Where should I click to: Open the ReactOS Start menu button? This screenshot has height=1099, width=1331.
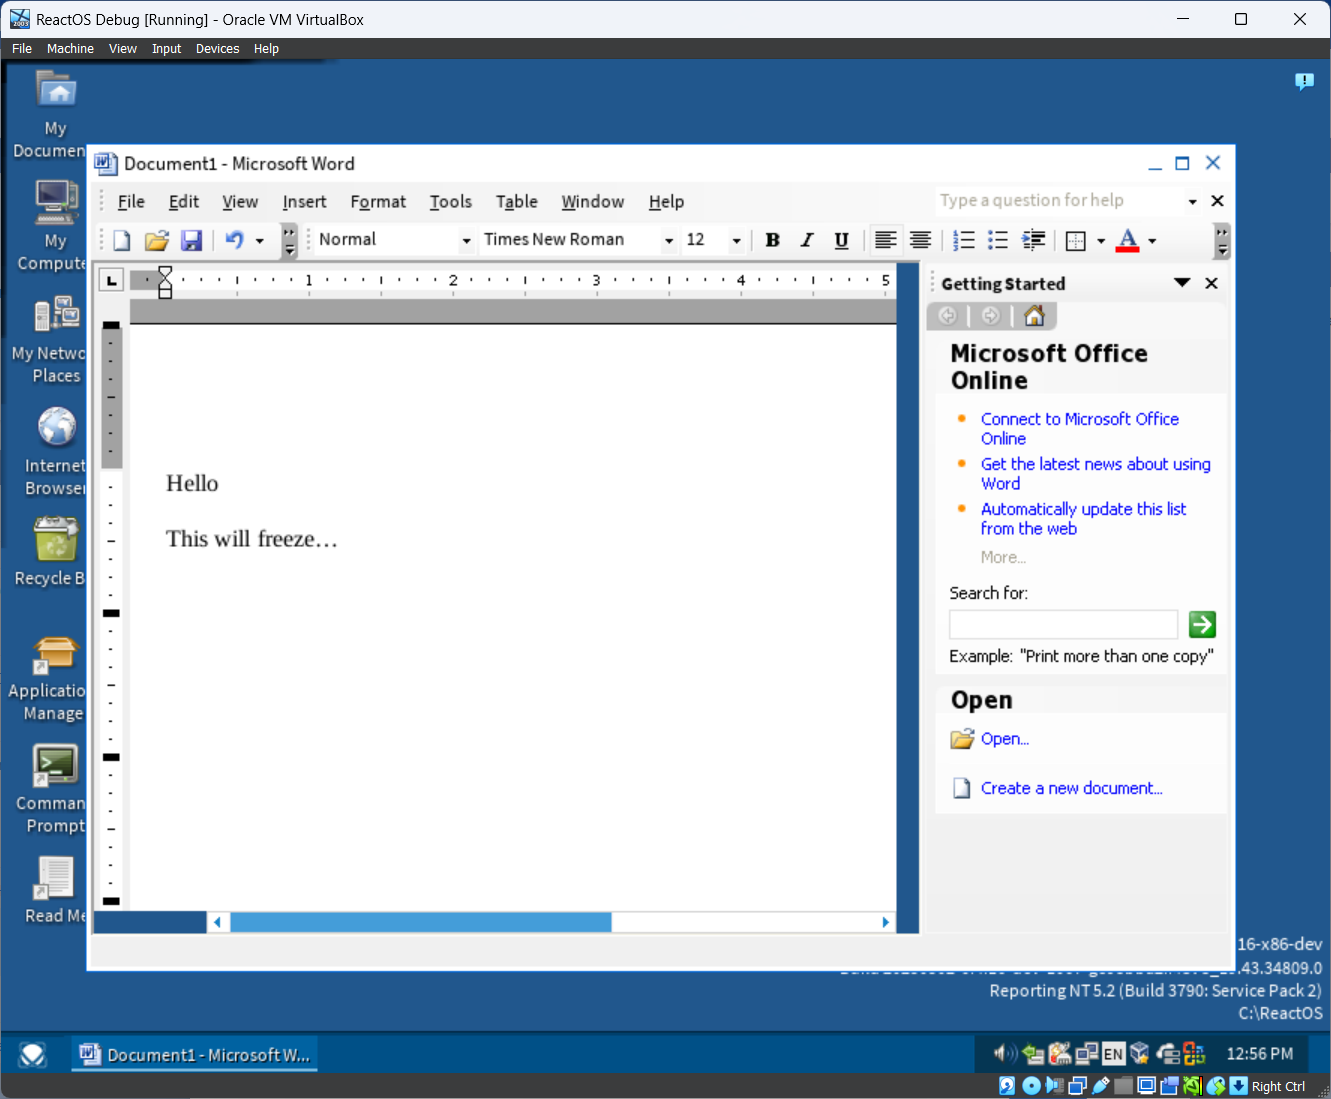pyautogui.click(x=33, y=1055)
